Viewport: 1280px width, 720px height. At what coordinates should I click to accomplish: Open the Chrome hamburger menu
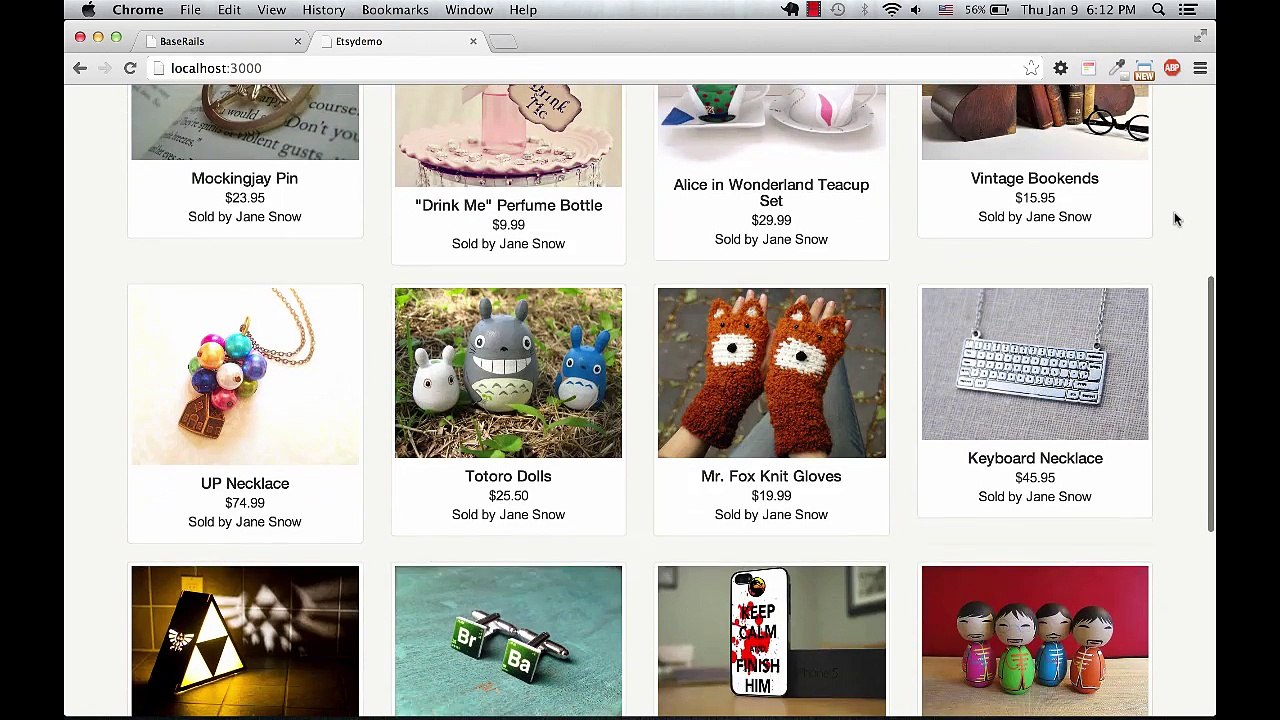pos(1200,68)
